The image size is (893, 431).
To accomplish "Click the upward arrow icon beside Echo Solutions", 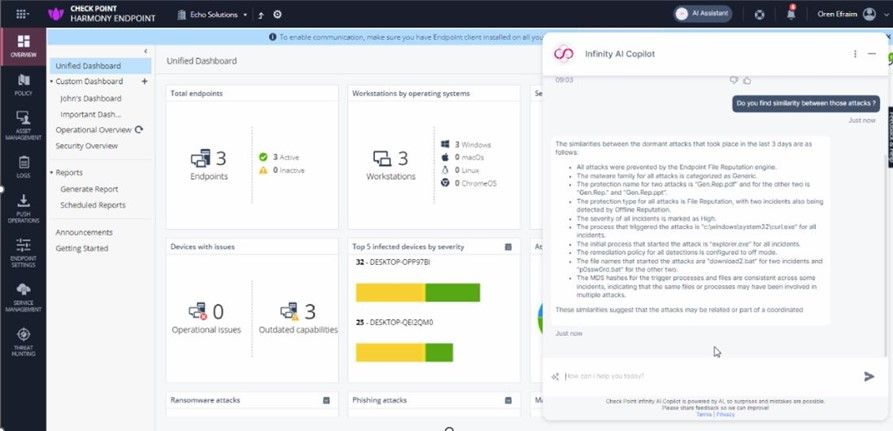I will click(x=261, y=15).
